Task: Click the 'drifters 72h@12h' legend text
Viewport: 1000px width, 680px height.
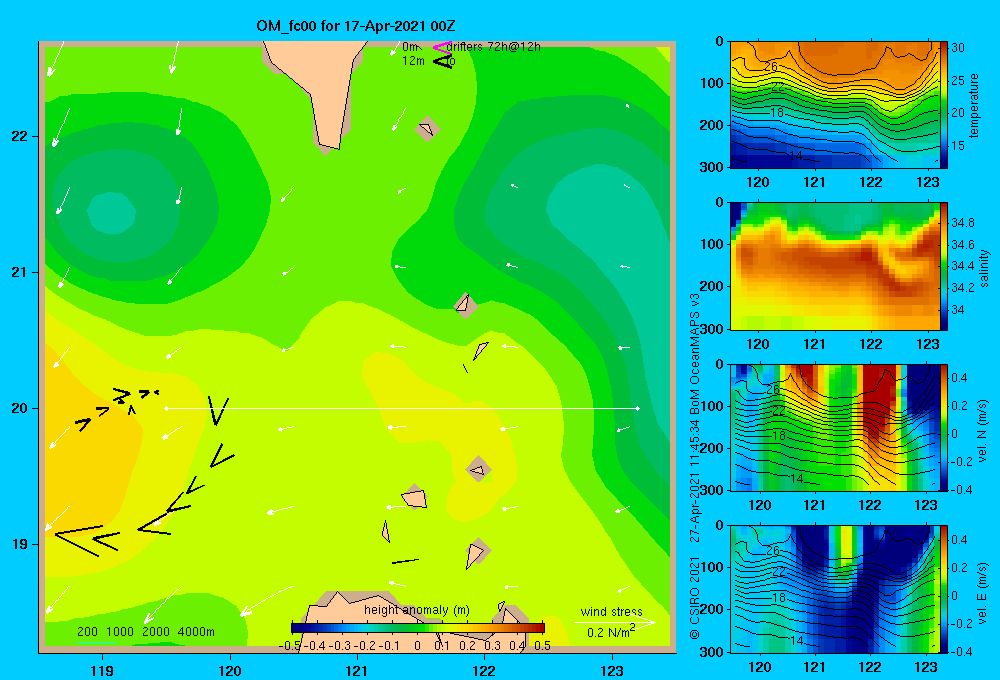Action: point(494,47)
